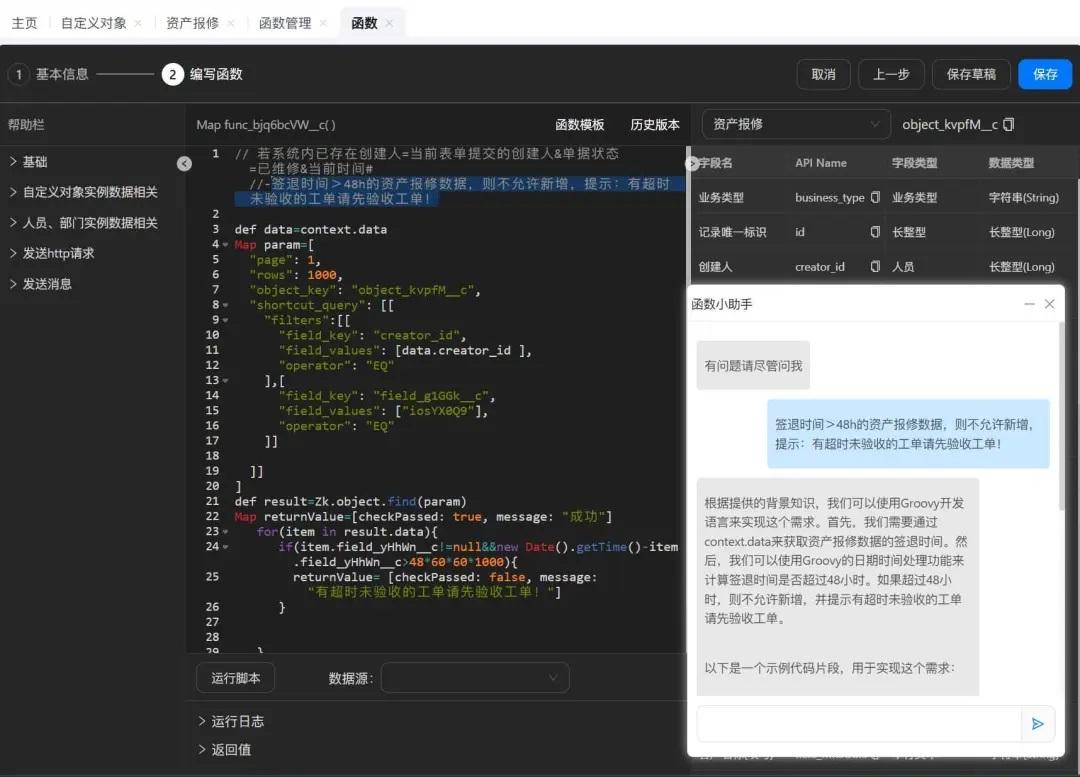
Task: Copy the business_type API name
Action: [875, 198]
